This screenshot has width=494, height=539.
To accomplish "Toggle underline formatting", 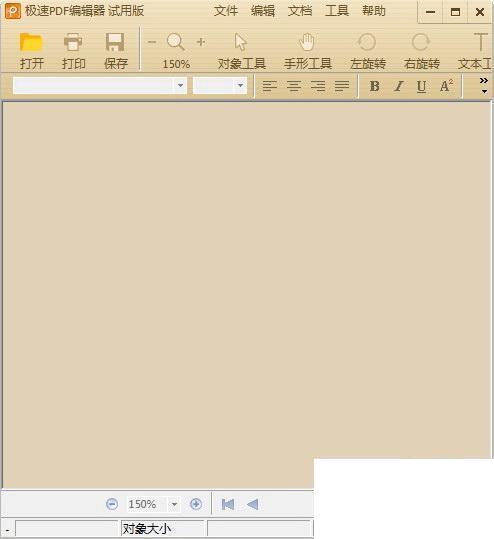I will click(x=421, y=86).
